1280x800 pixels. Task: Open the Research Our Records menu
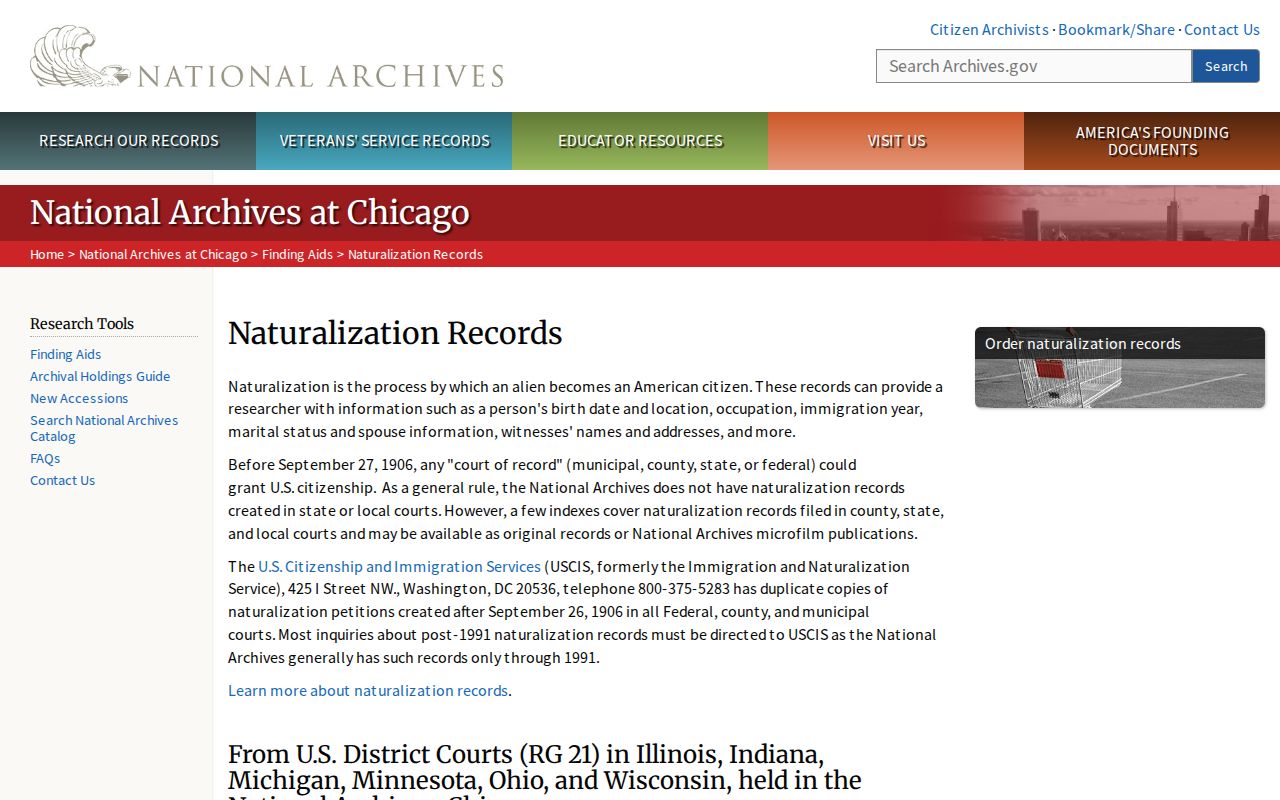pos(128,141)
